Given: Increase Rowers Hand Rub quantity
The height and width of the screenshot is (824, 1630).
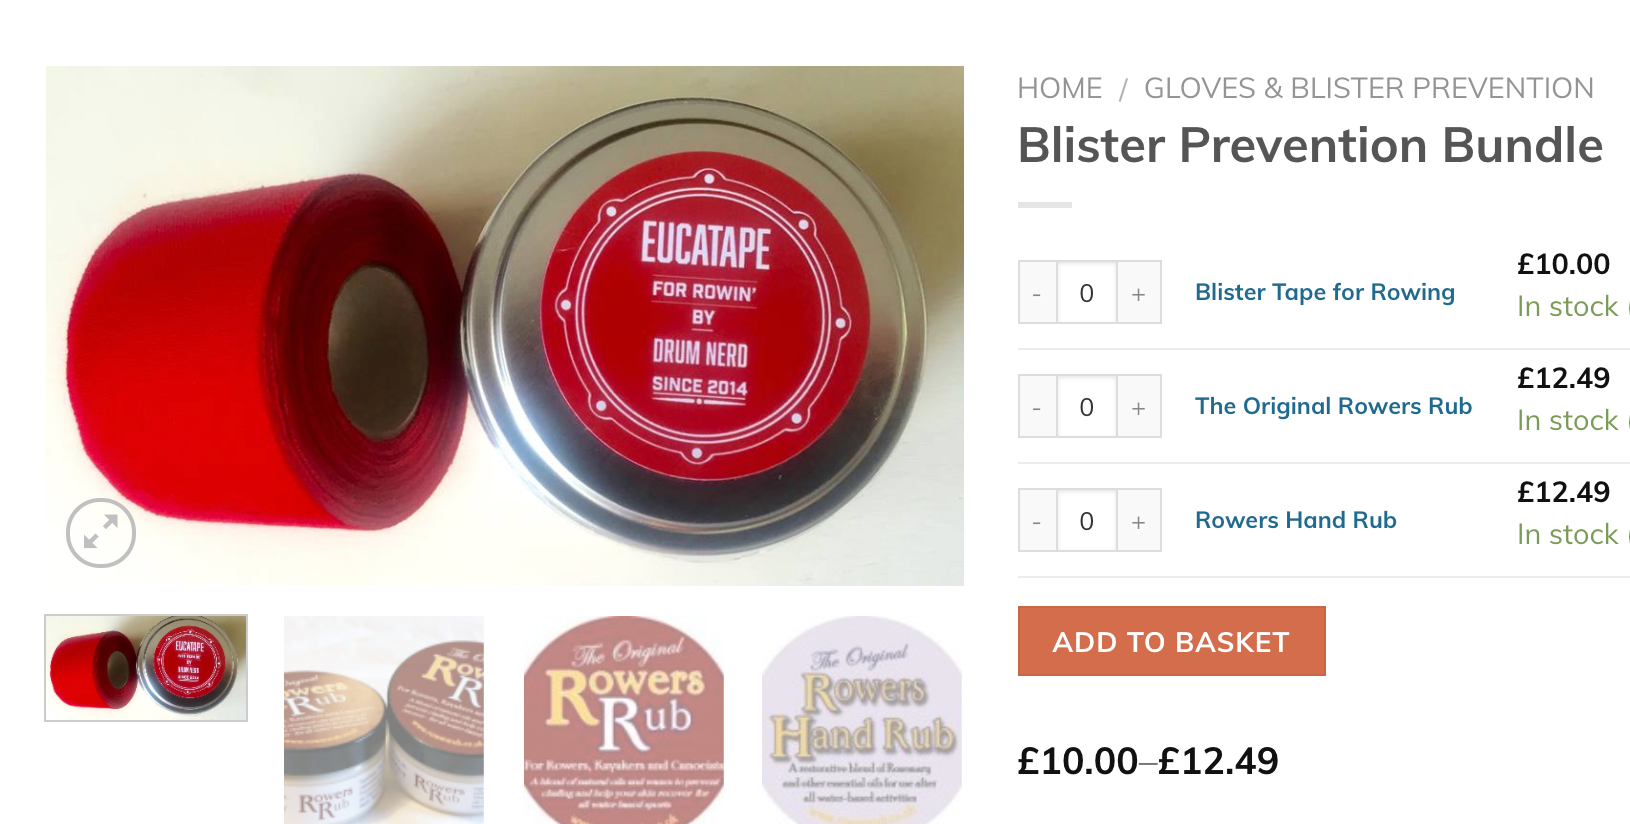Looking at the screenshot, I should coord(1138,520).
